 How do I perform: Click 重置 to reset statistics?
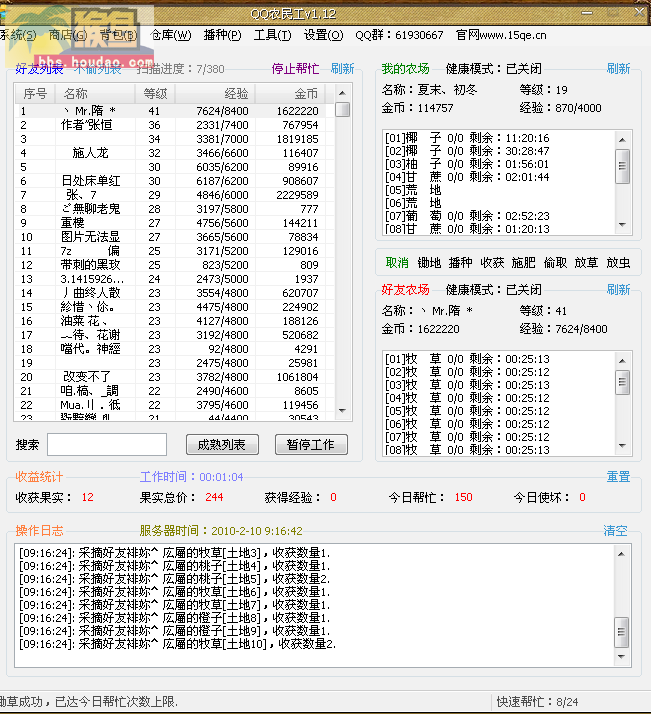click(618, 477)
